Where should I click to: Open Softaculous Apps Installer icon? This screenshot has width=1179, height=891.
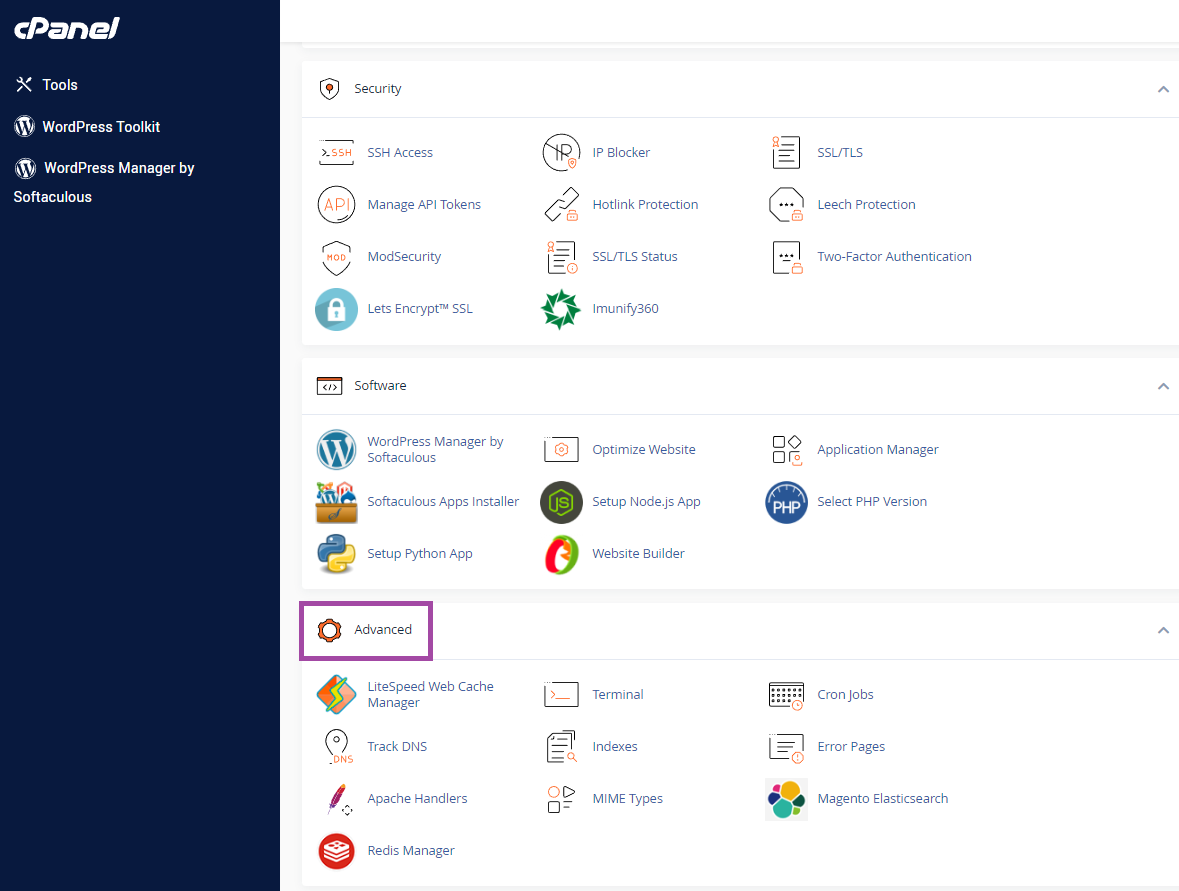point(336,502)
